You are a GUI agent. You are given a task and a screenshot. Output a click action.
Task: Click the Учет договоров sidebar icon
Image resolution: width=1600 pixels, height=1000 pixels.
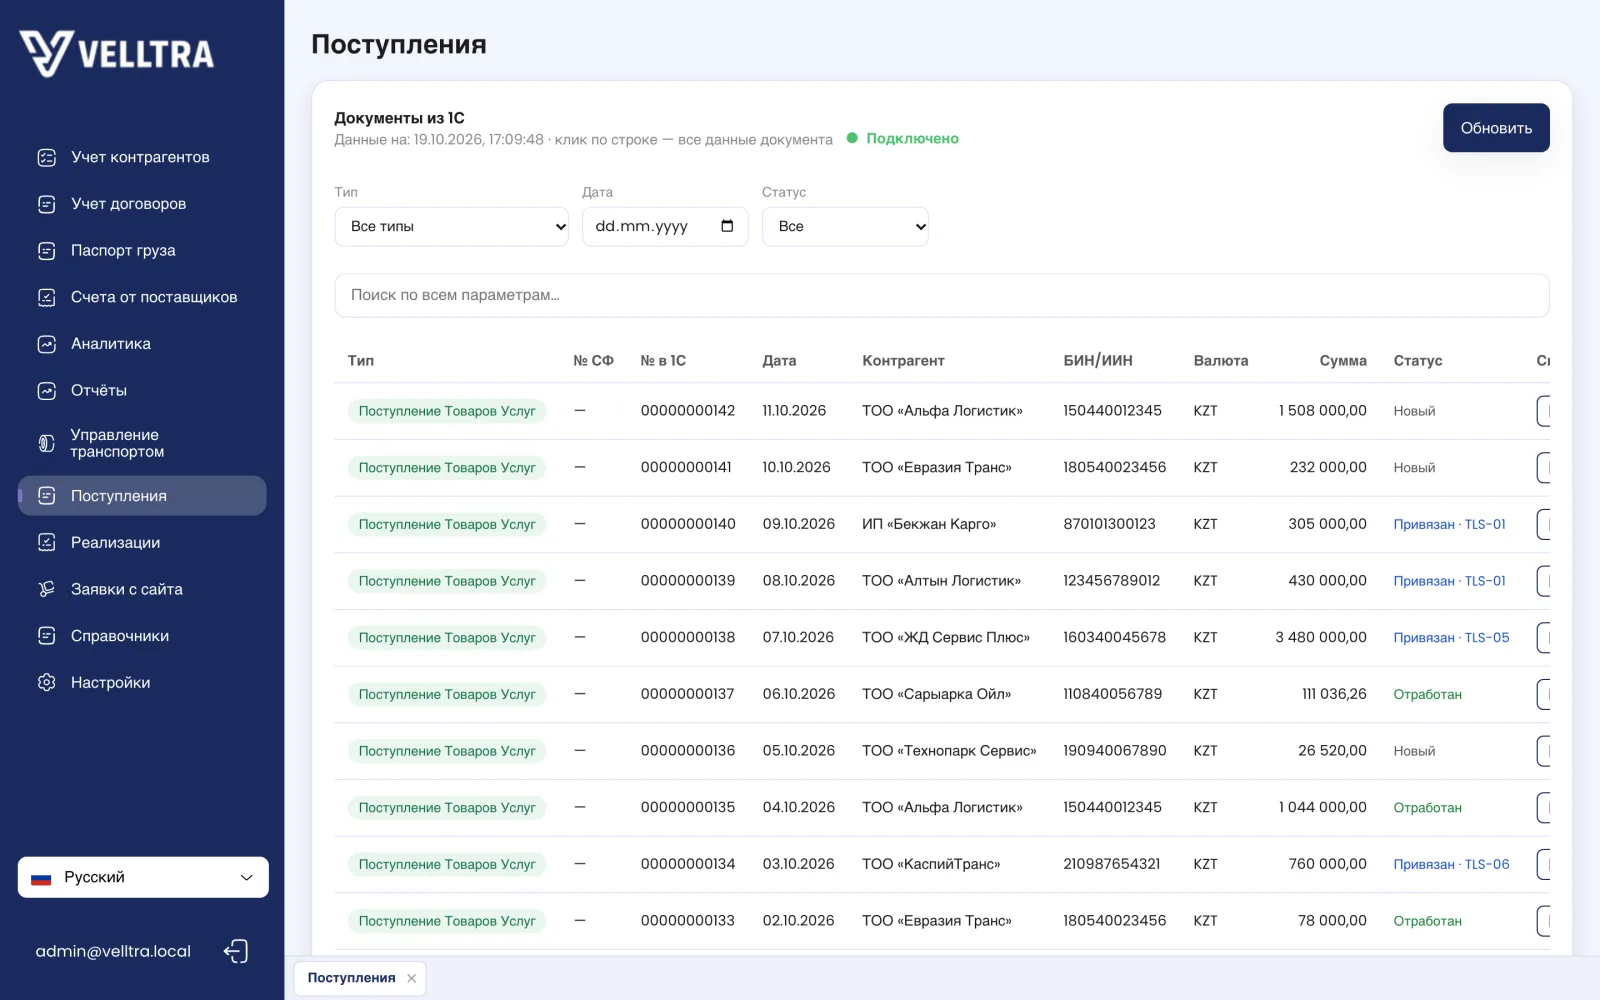(46, 204)
